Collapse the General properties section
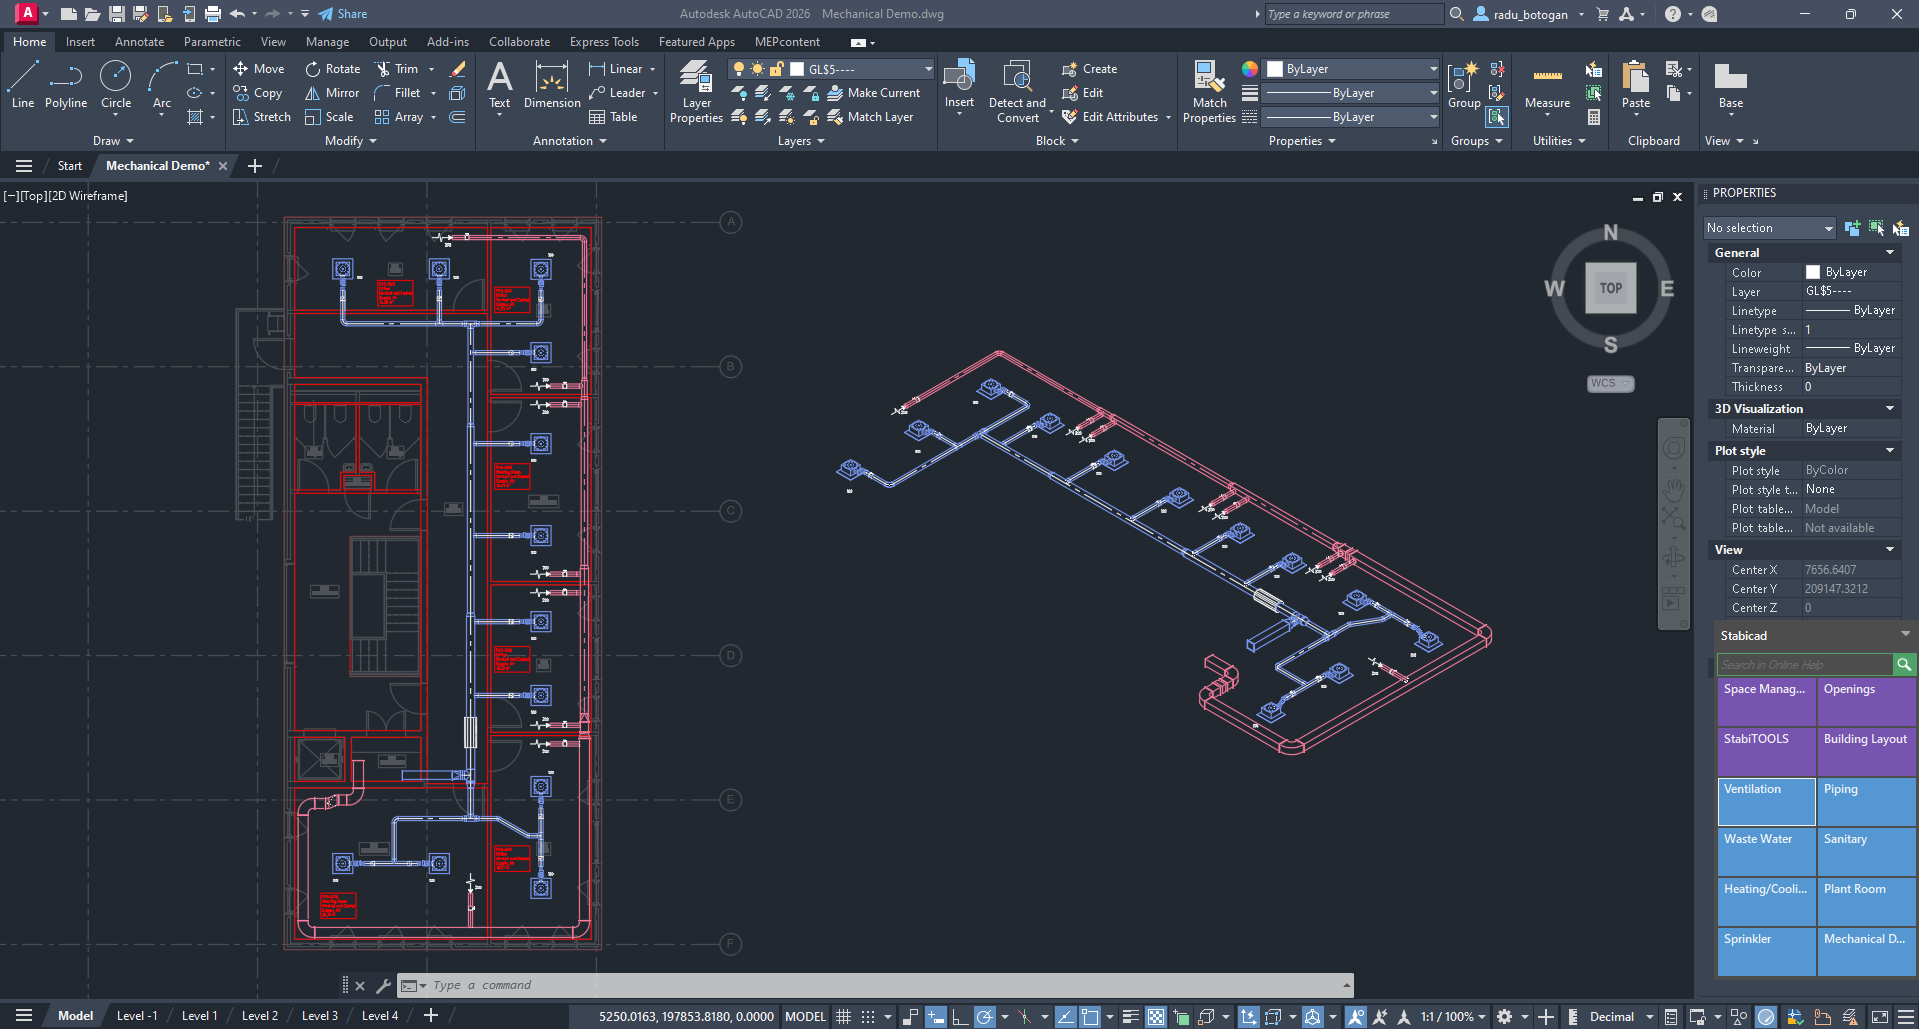 pos(1889,253)
